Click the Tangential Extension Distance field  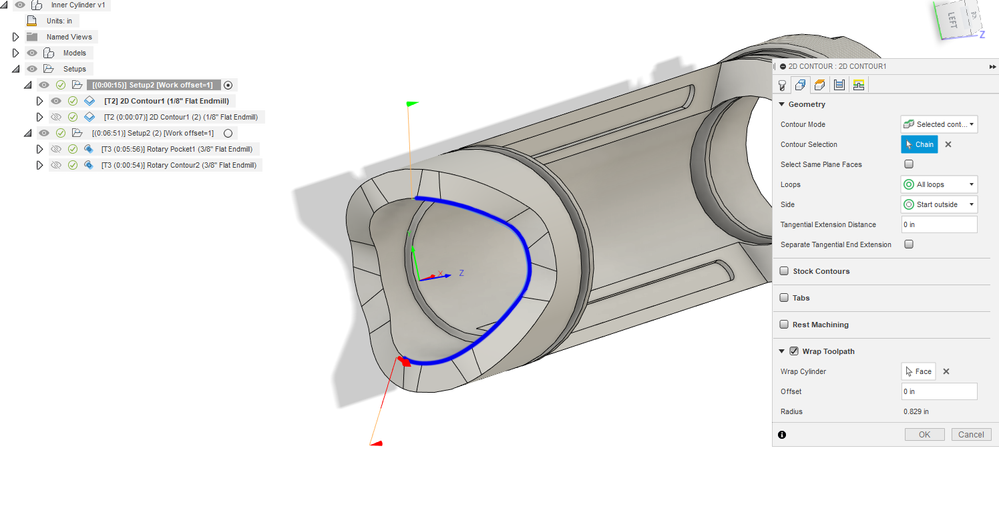[x=938, y=224]
